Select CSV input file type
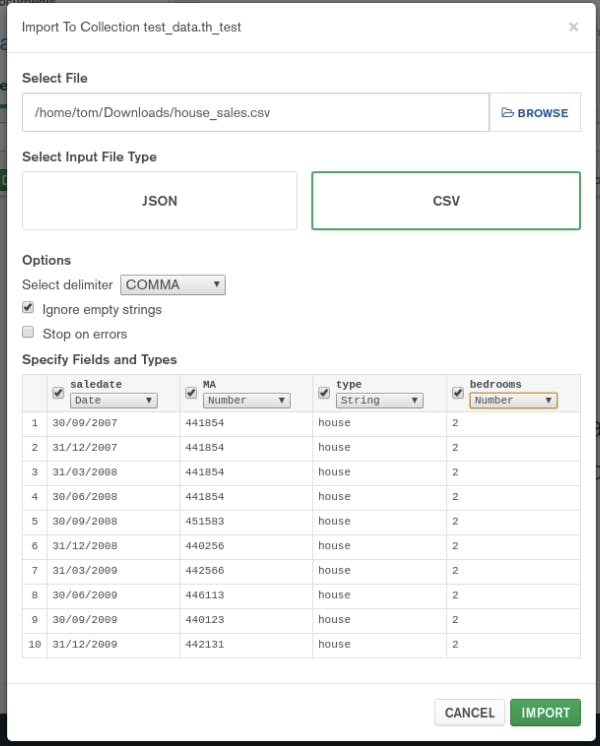The image size is (600, 746). coord(446,201)
